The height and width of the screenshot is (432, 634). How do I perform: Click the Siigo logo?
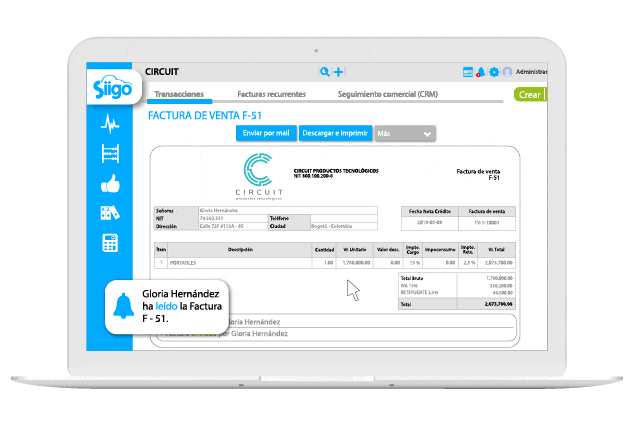point(113,88)
